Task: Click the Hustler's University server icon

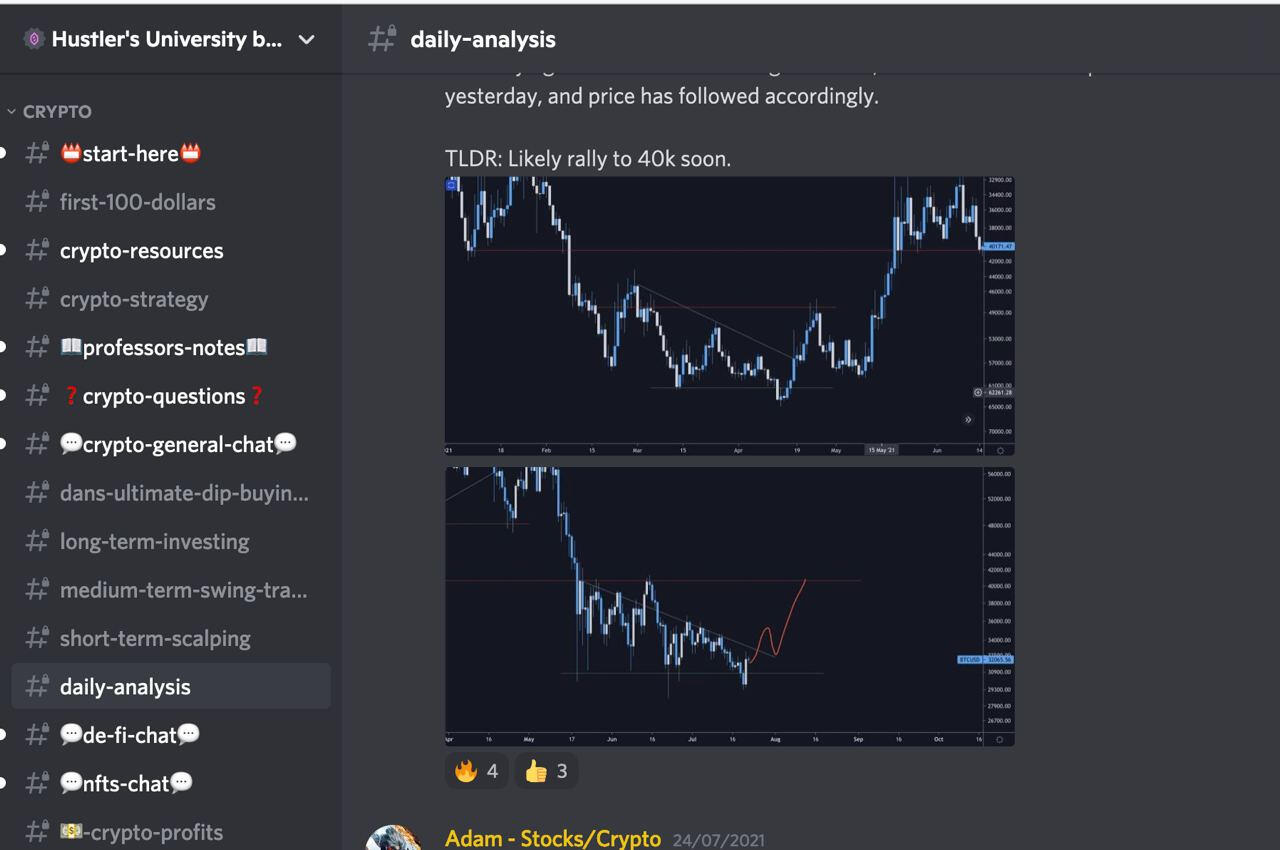Action: (34, 40)
